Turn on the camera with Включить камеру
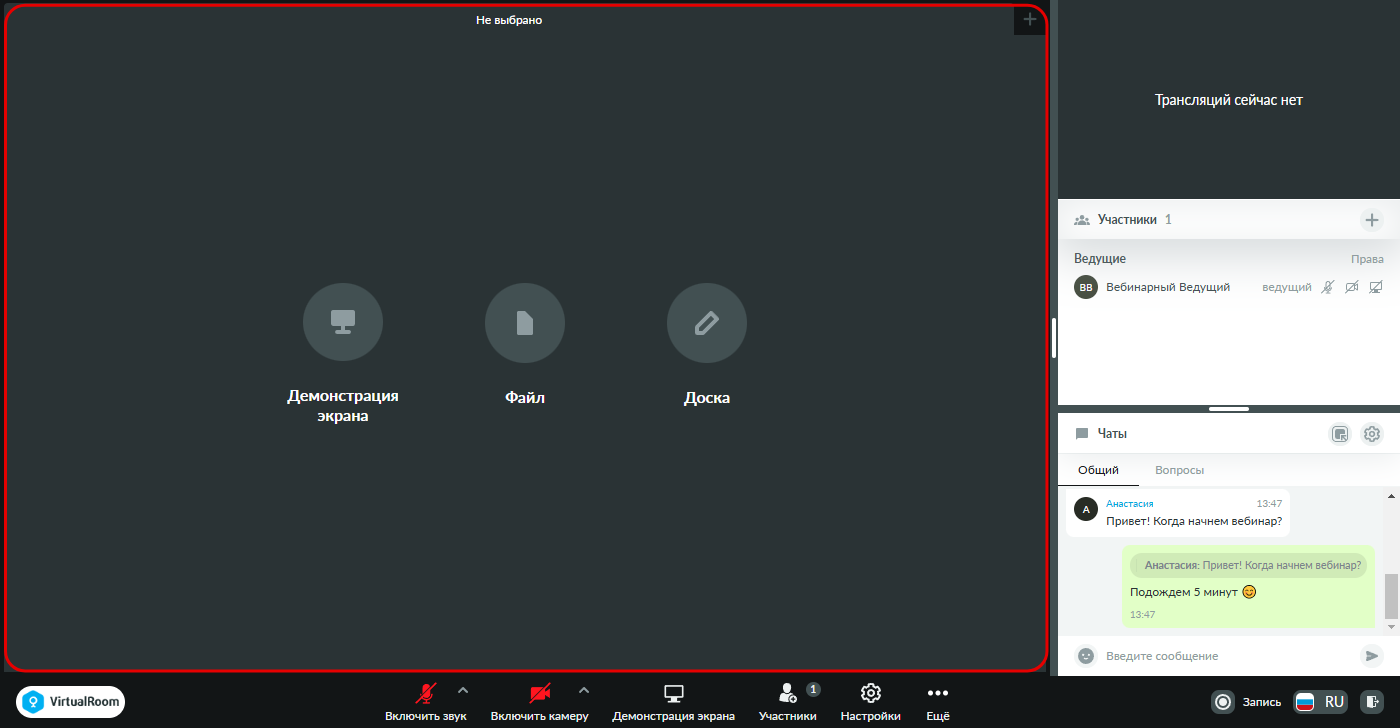Image resolution: width=1400 pixels, height=728 pixels. (x=540, y=702)
